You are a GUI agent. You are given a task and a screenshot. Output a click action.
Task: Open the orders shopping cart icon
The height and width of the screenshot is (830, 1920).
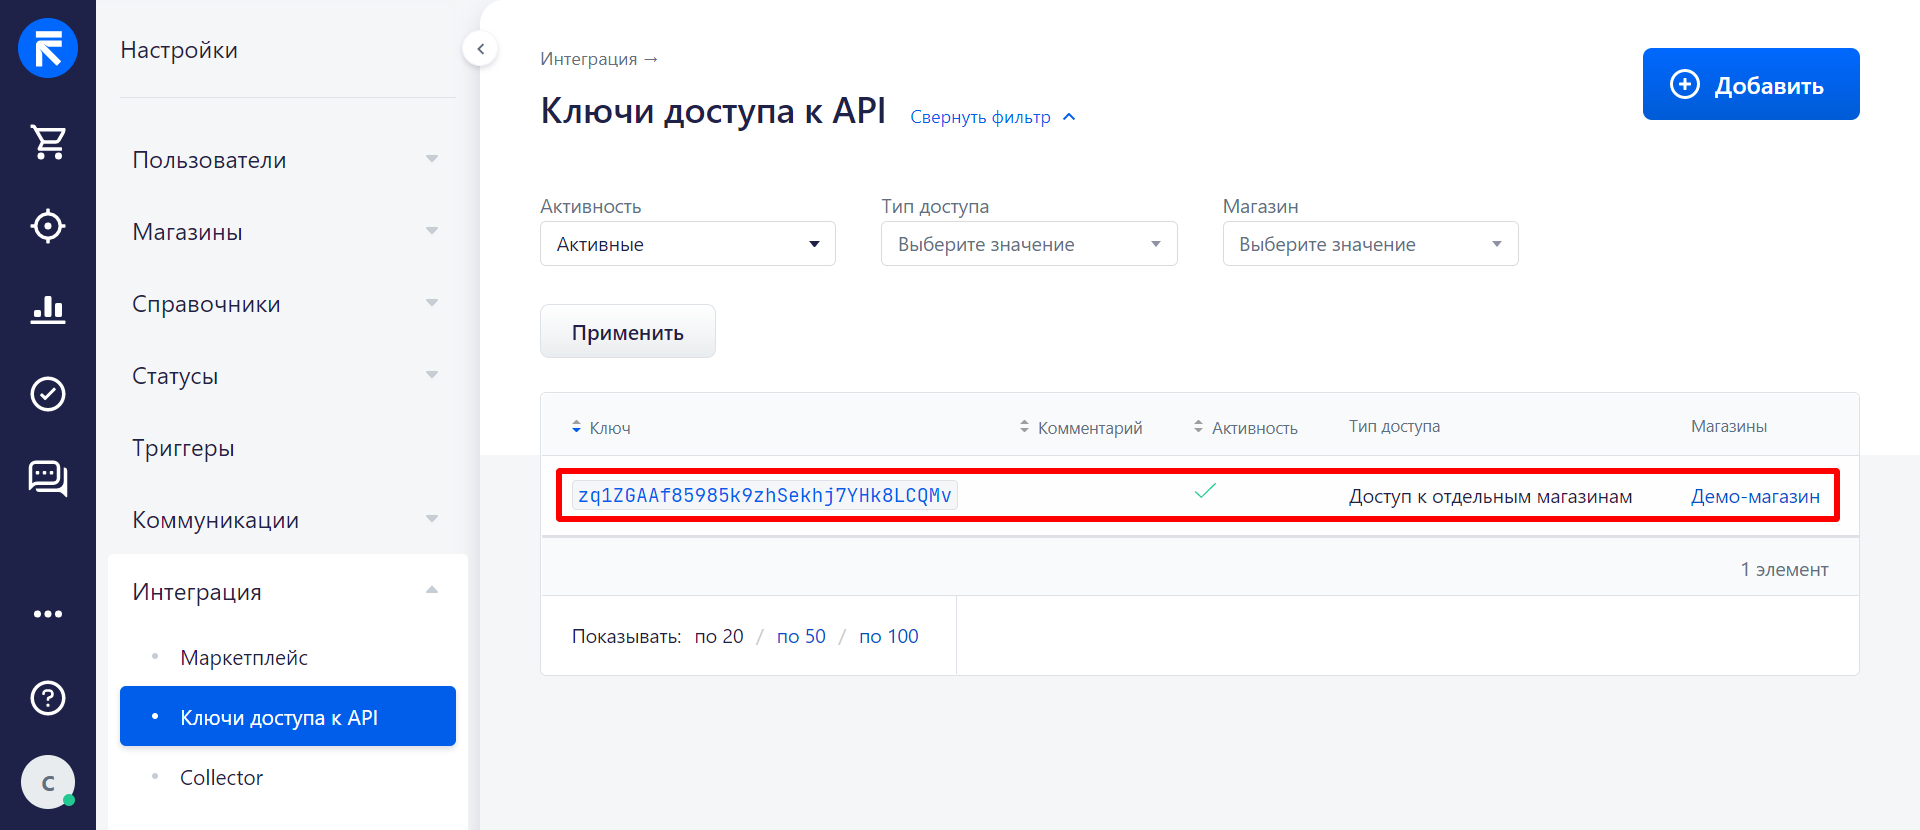(x=48, y=143)
